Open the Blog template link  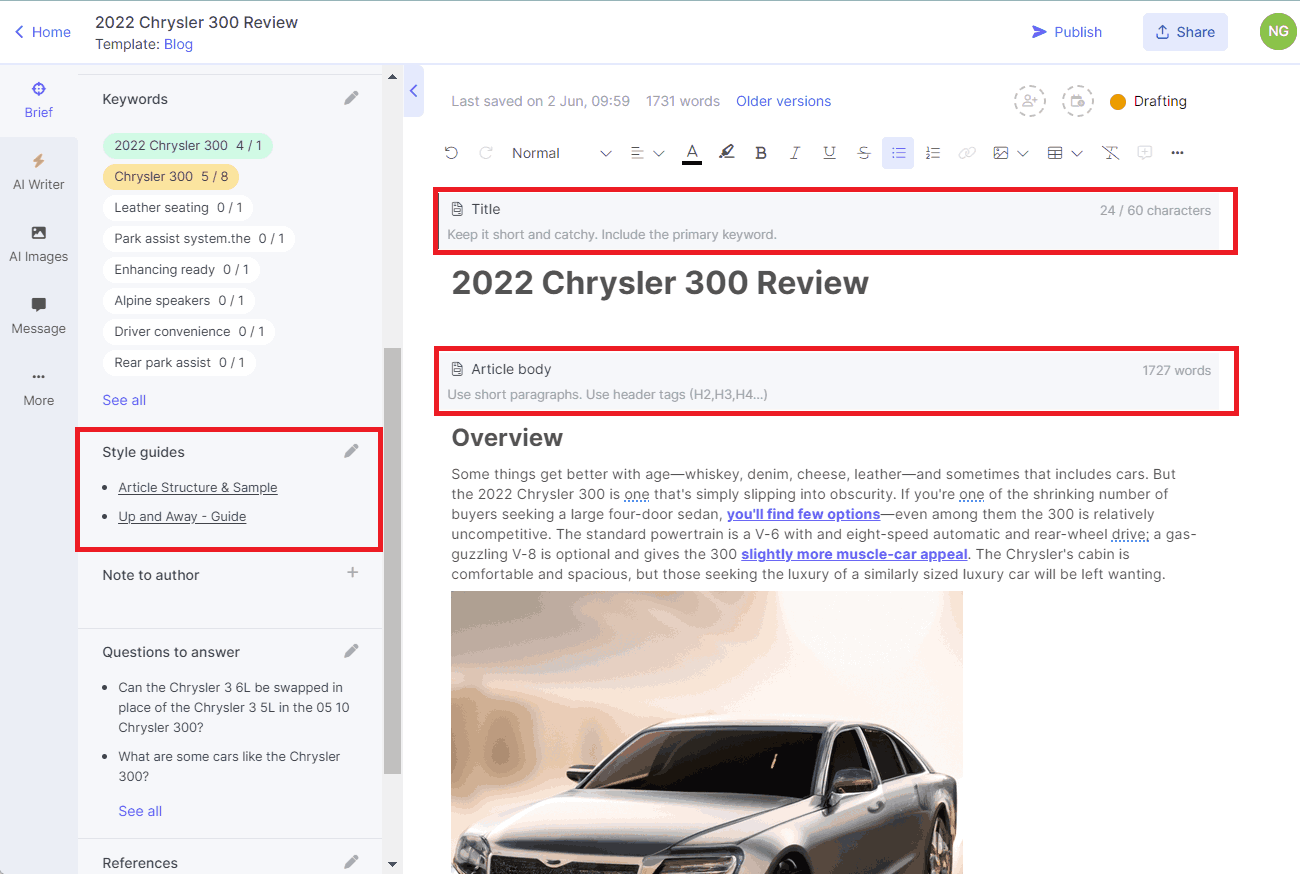178,44
